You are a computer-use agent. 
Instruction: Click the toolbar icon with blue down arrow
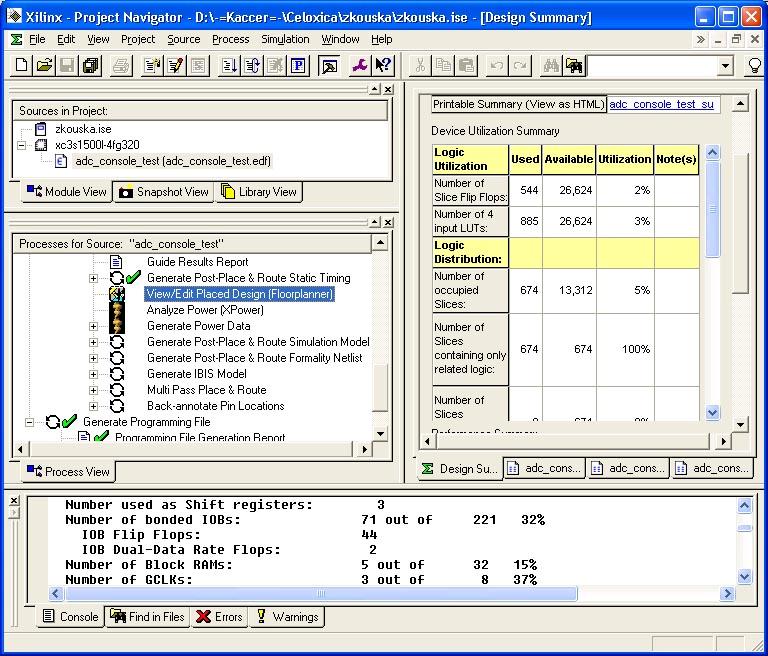coord(229,65)
